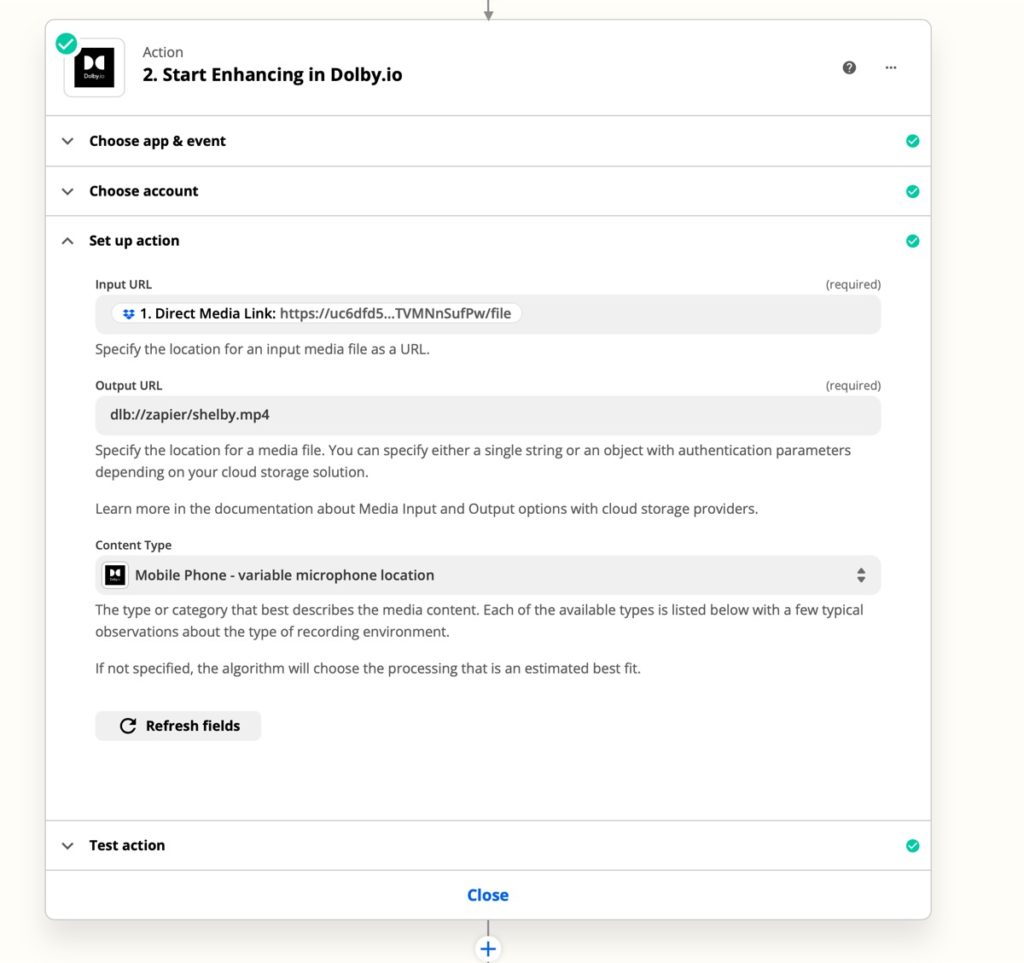Viewport: 1024px width, 963px height.
Task: Open the Content Type dropdown
Action: (488, 575)
